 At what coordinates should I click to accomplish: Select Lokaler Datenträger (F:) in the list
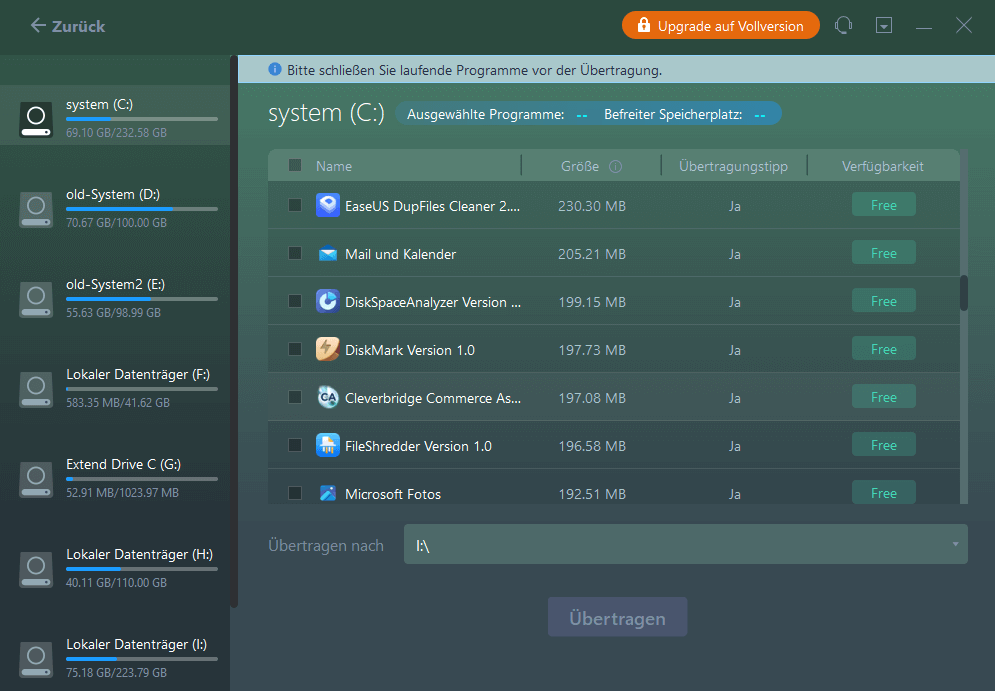115,389
